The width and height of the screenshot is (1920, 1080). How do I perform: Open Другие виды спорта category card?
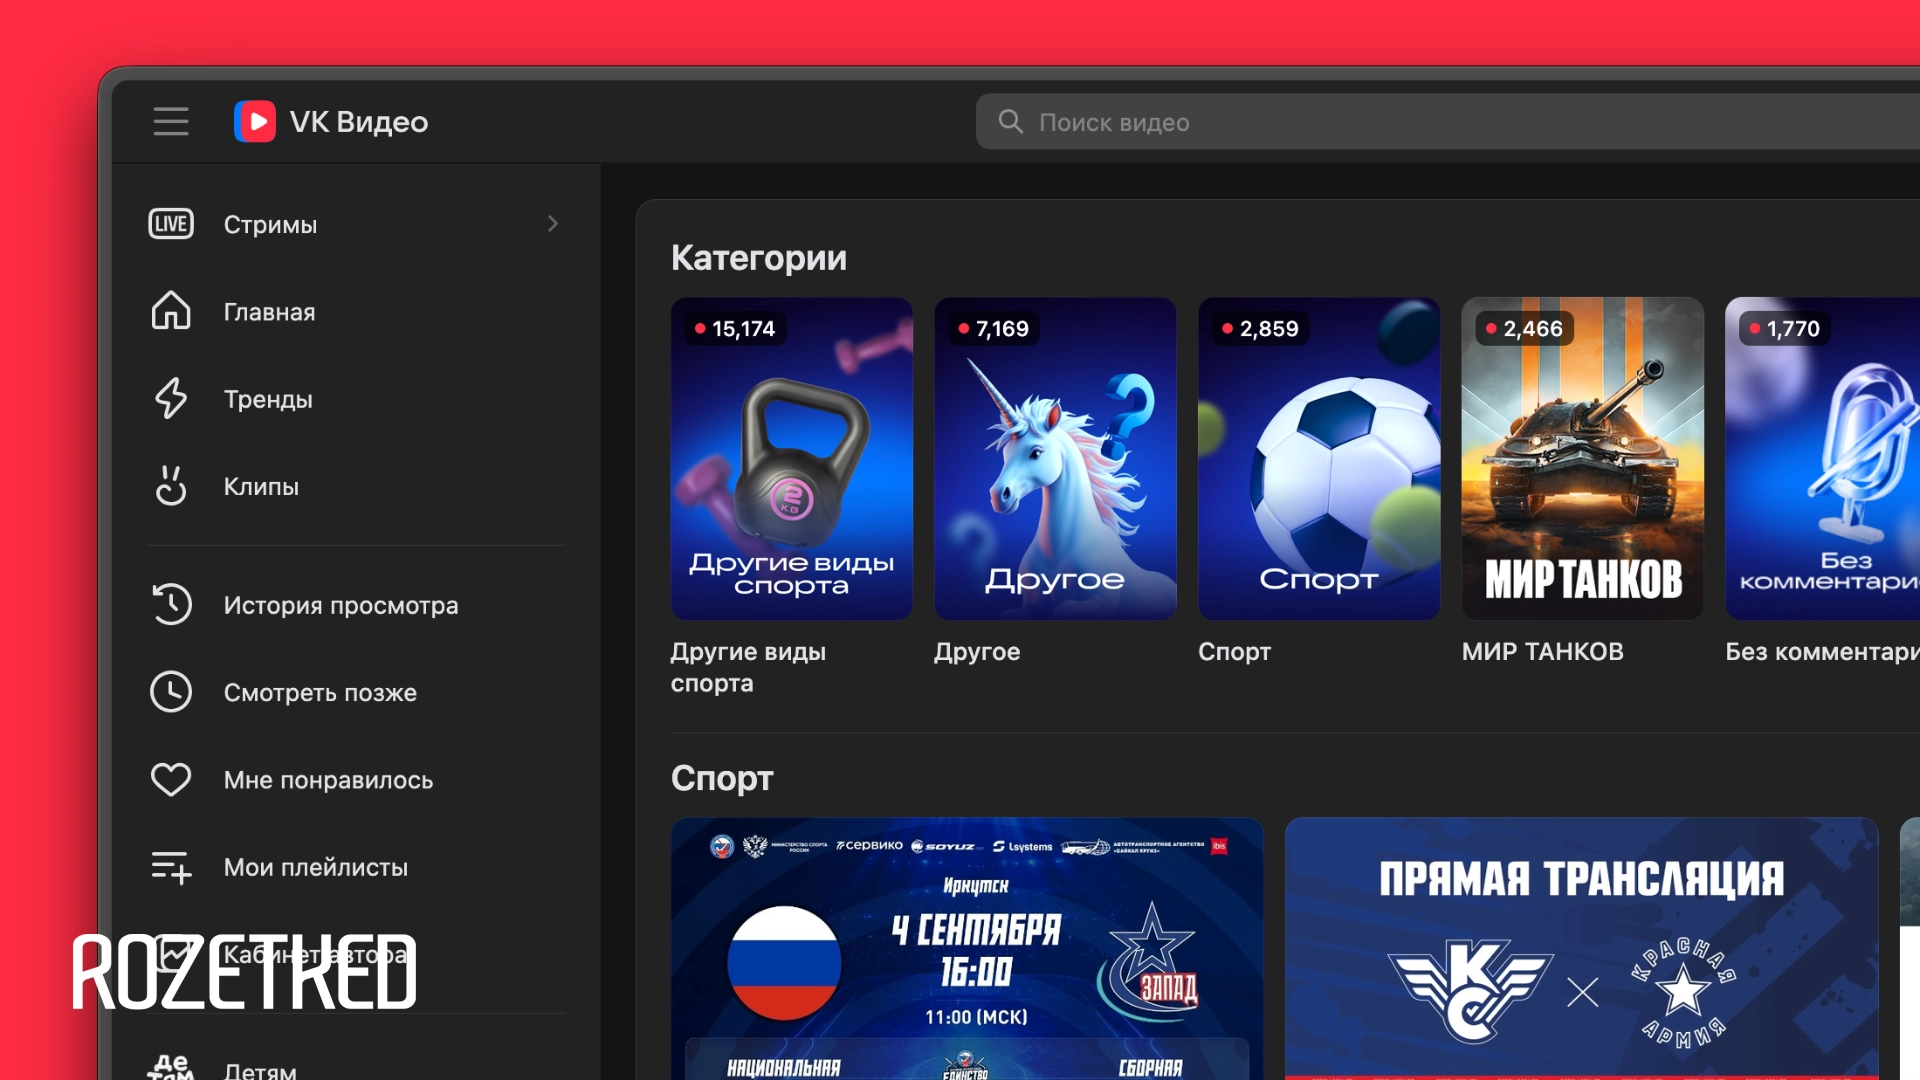tap(792, 458)
